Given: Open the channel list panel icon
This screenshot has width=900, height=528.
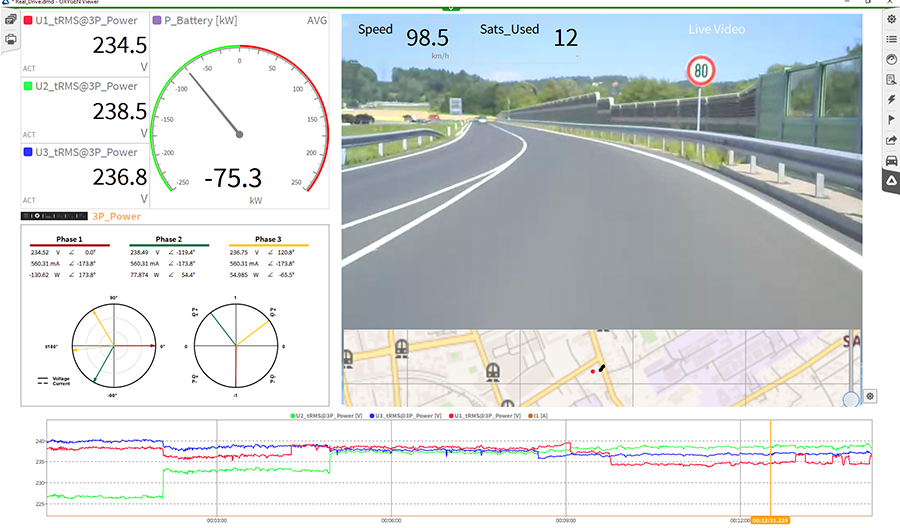Looking at the screenshot, I should coord(891,39).
